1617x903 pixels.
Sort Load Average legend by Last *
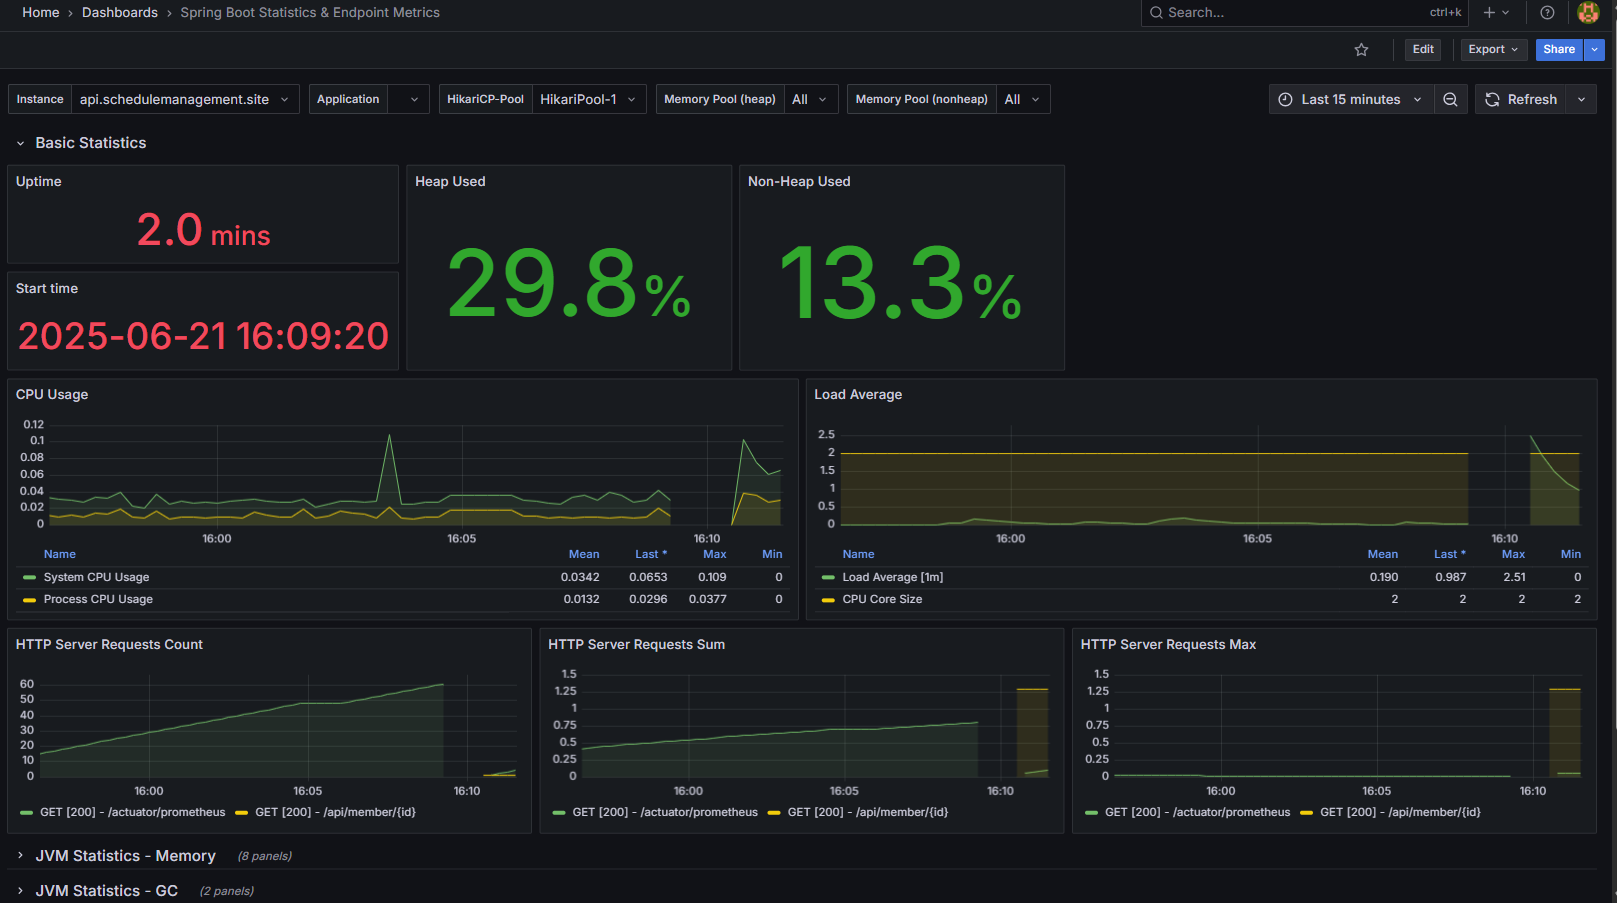[1450, 554]
